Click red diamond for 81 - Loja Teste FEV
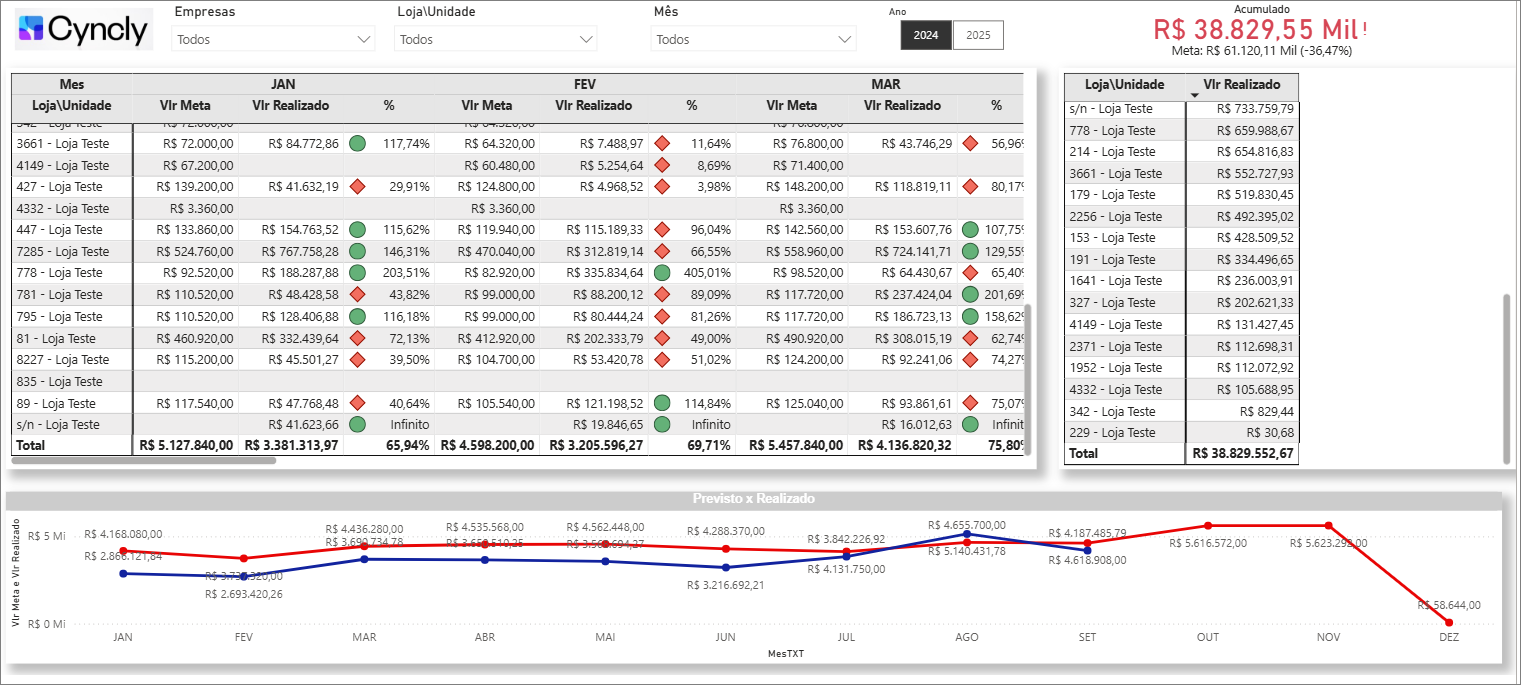The height and width of the screenshot is (685, 1521). tap(661, 338)
